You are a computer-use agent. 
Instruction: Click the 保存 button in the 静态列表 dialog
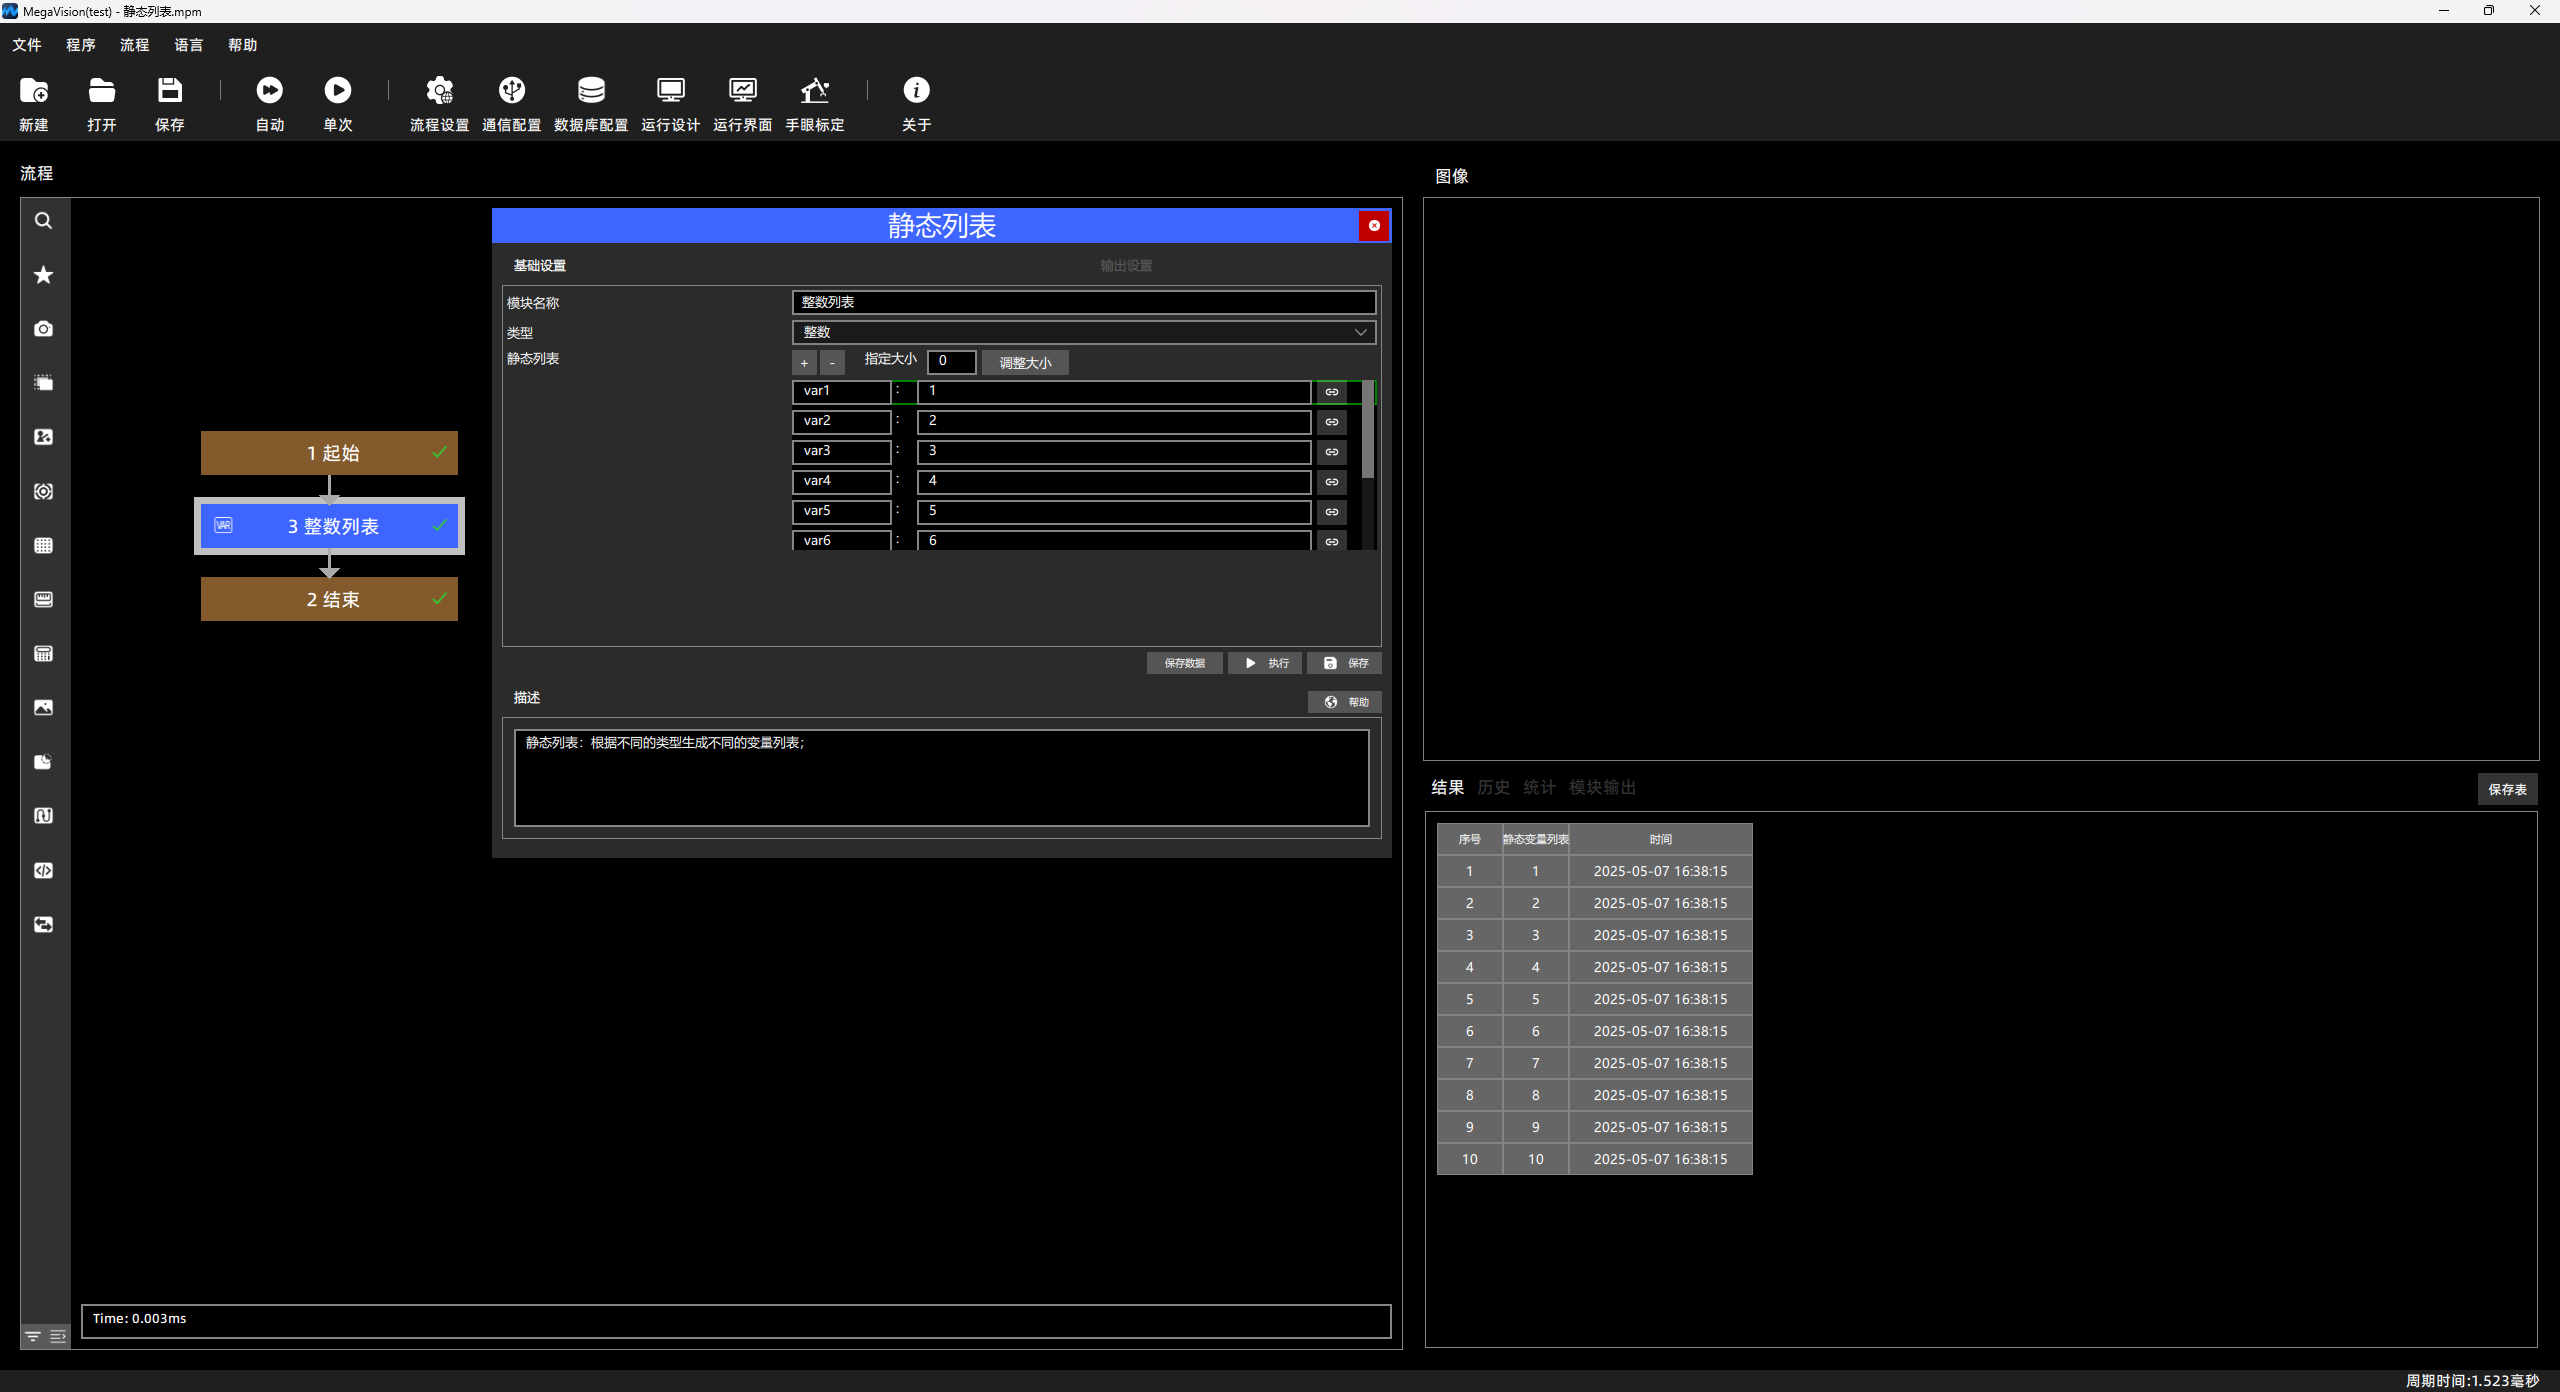[x=1345, y=663]
